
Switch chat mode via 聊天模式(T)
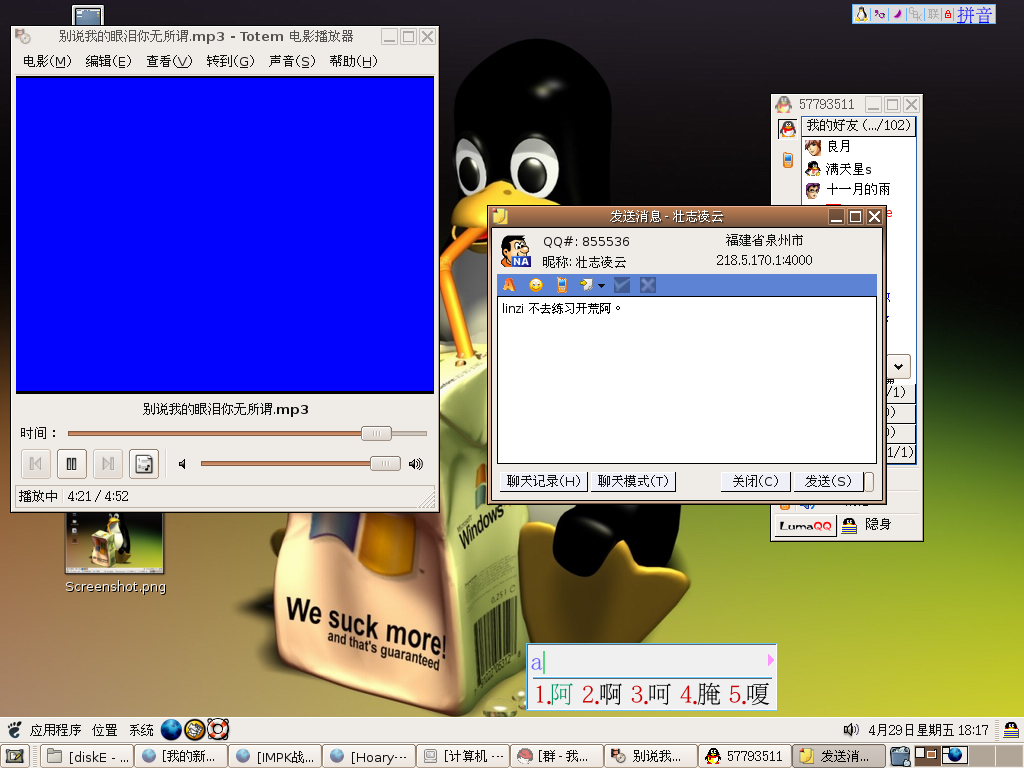(x=633, y=481)
